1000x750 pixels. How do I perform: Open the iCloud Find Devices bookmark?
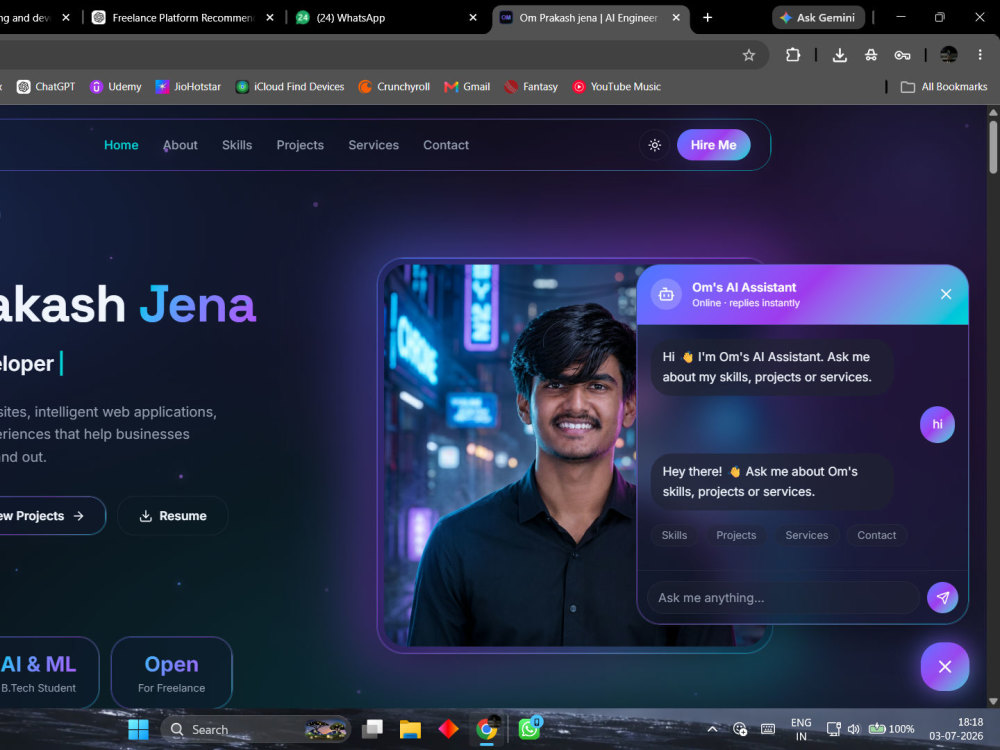tap(290, 87)
